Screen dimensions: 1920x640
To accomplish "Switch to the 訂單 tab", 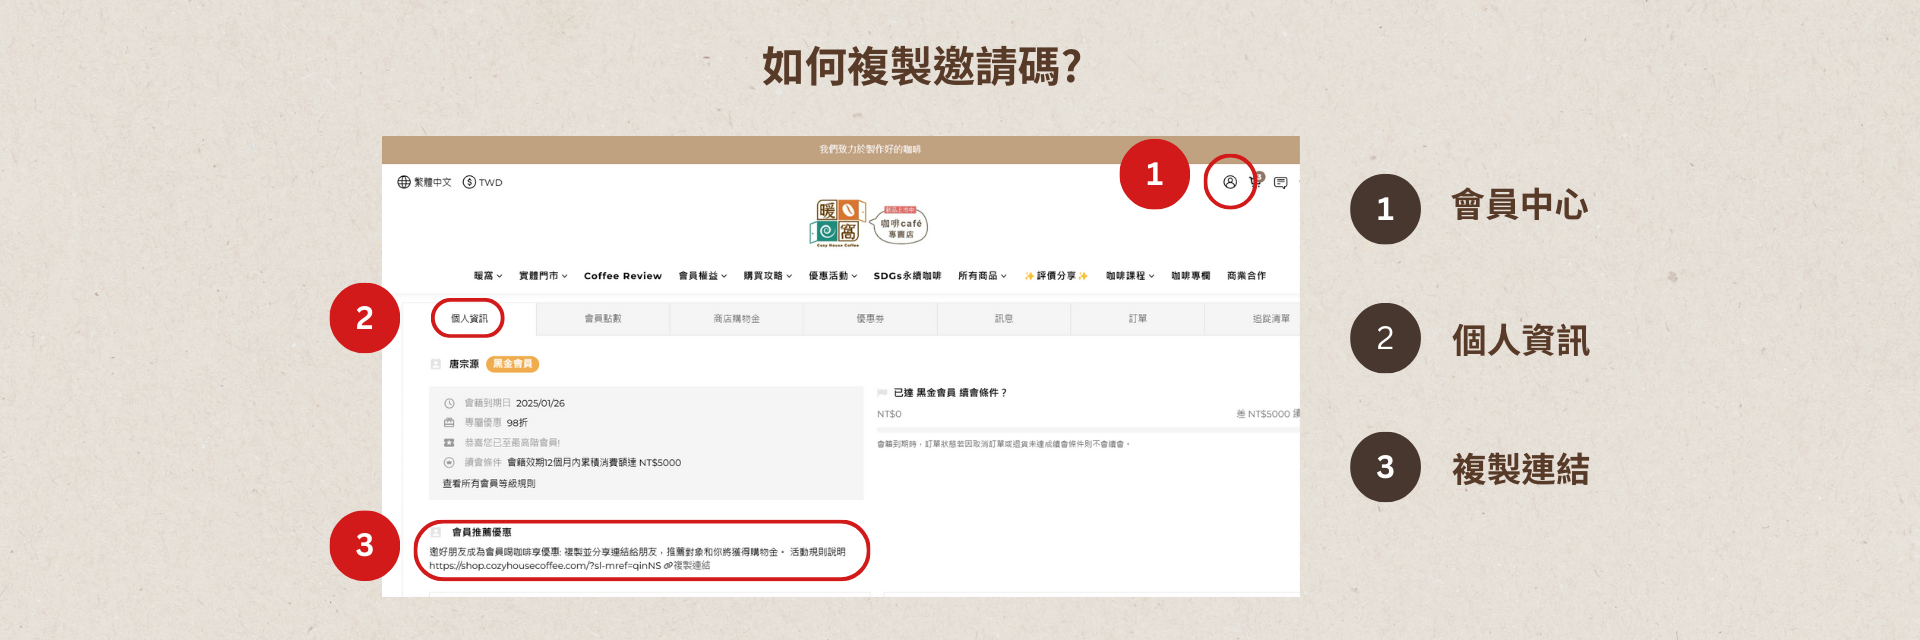I will tap(1138, 319).
